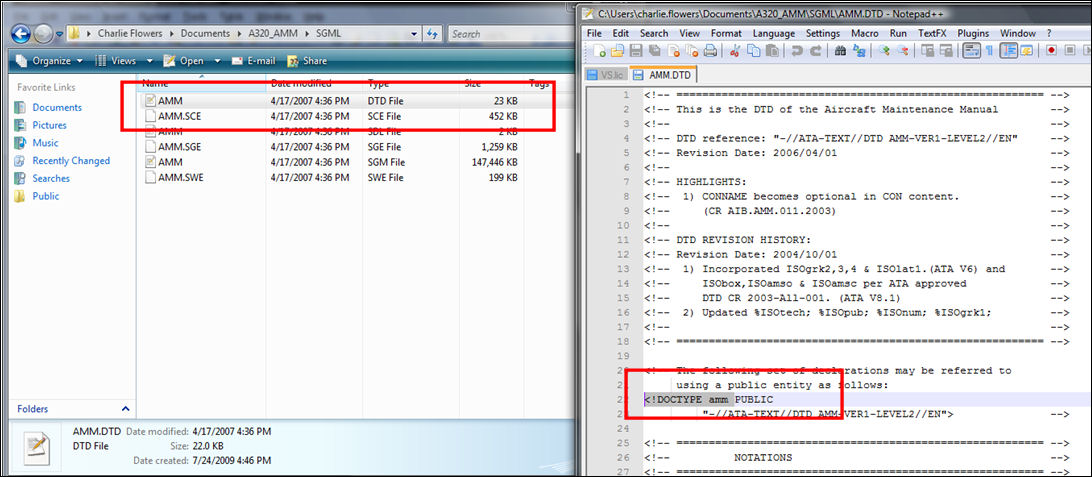Open the Explorer address bar history dropdown

[x=414, y=33]
